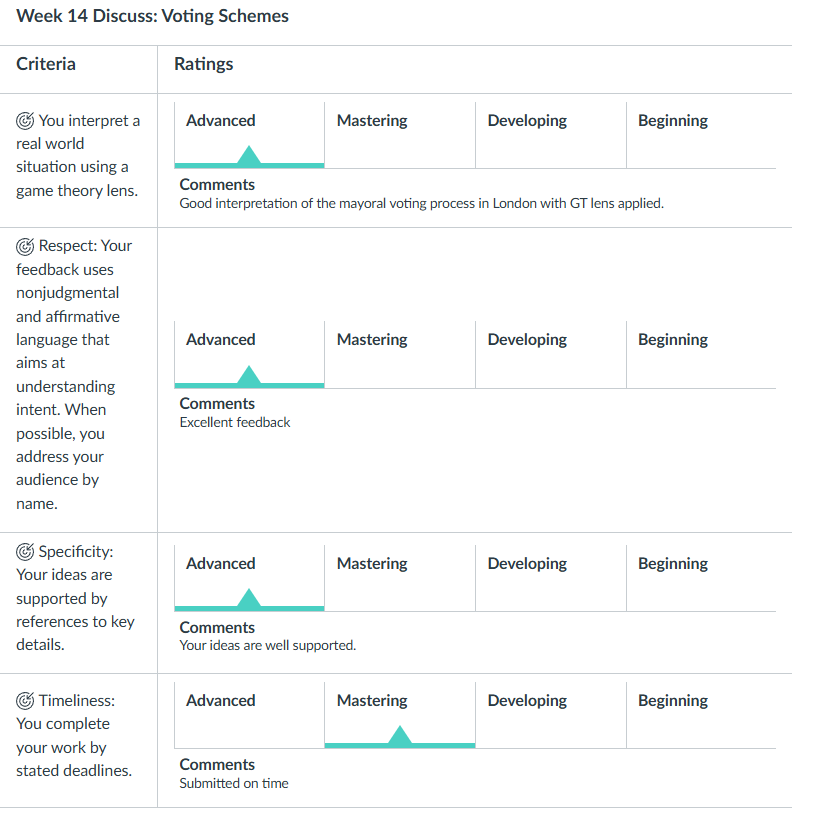Click the outcome icon beside real world situation criterion
Screen dimensions: 826x822
pos(25,121)
